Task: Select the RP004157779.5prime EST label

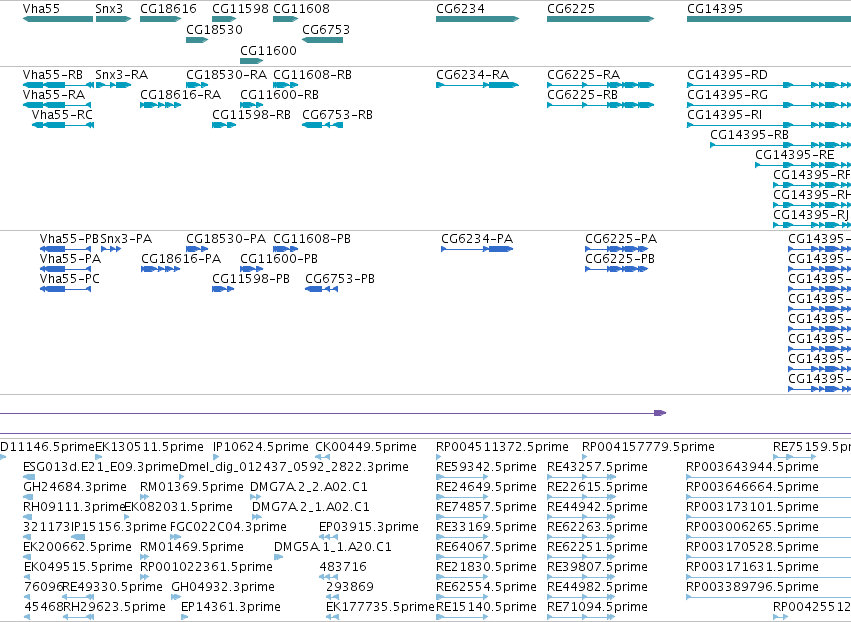Action: pos(649,447)
